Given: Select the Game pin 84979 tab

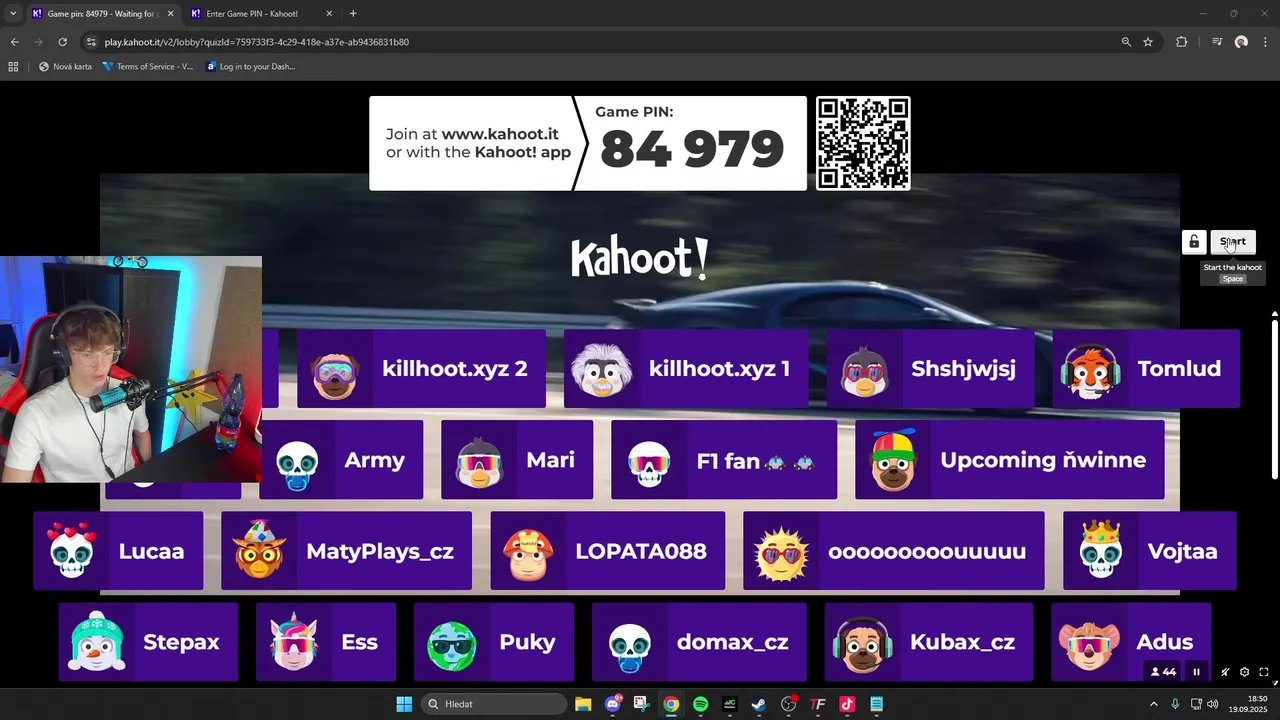Looking at the screenshot, I should coord(102,14).
